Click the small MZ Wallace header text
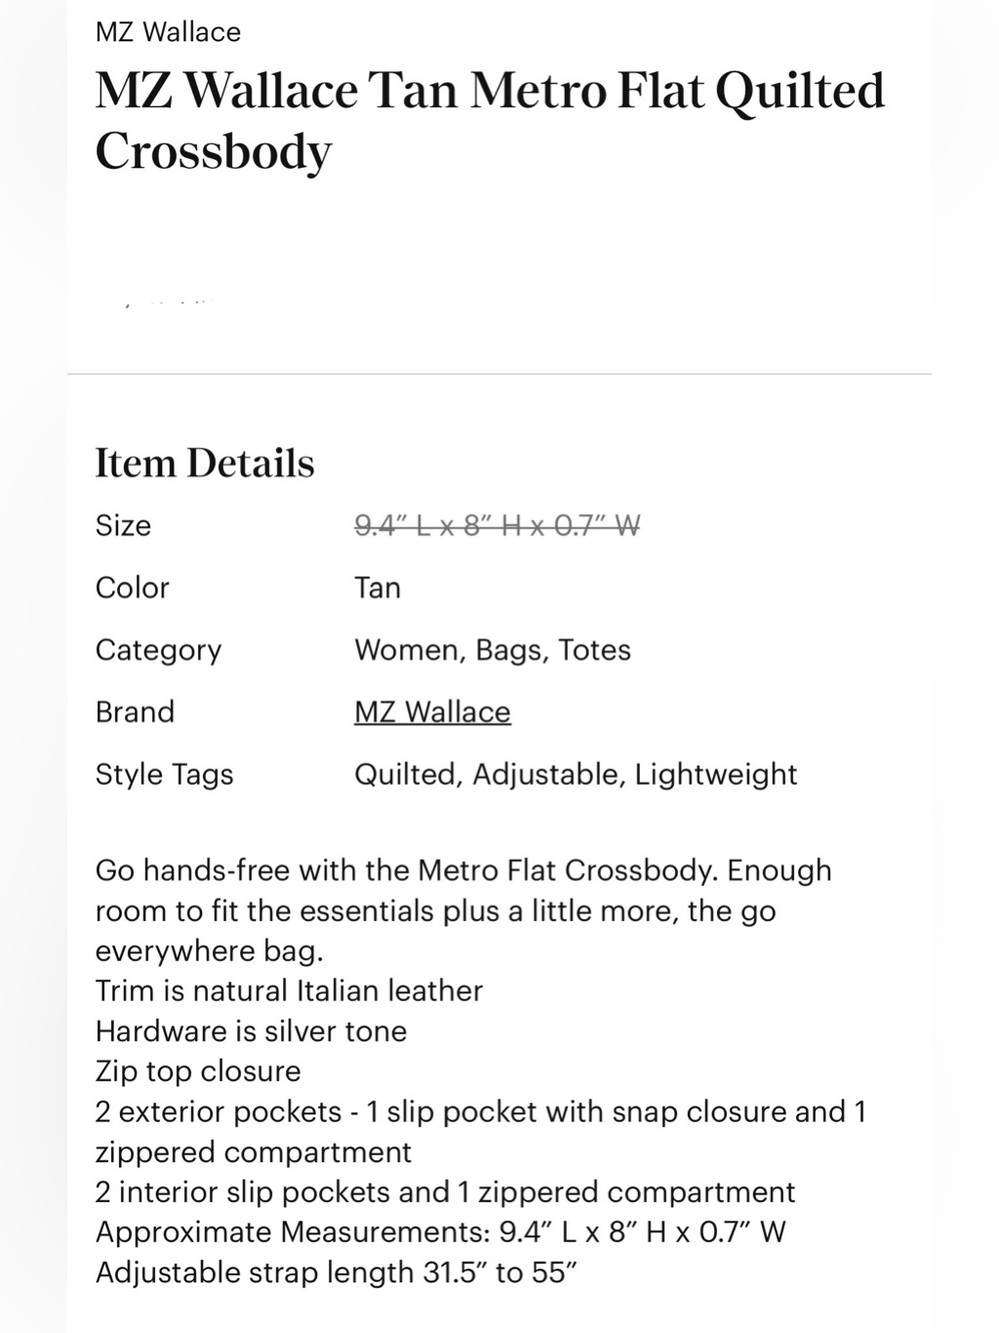The width and height of the screenshot is (999, 1333). tap(168, 32)
